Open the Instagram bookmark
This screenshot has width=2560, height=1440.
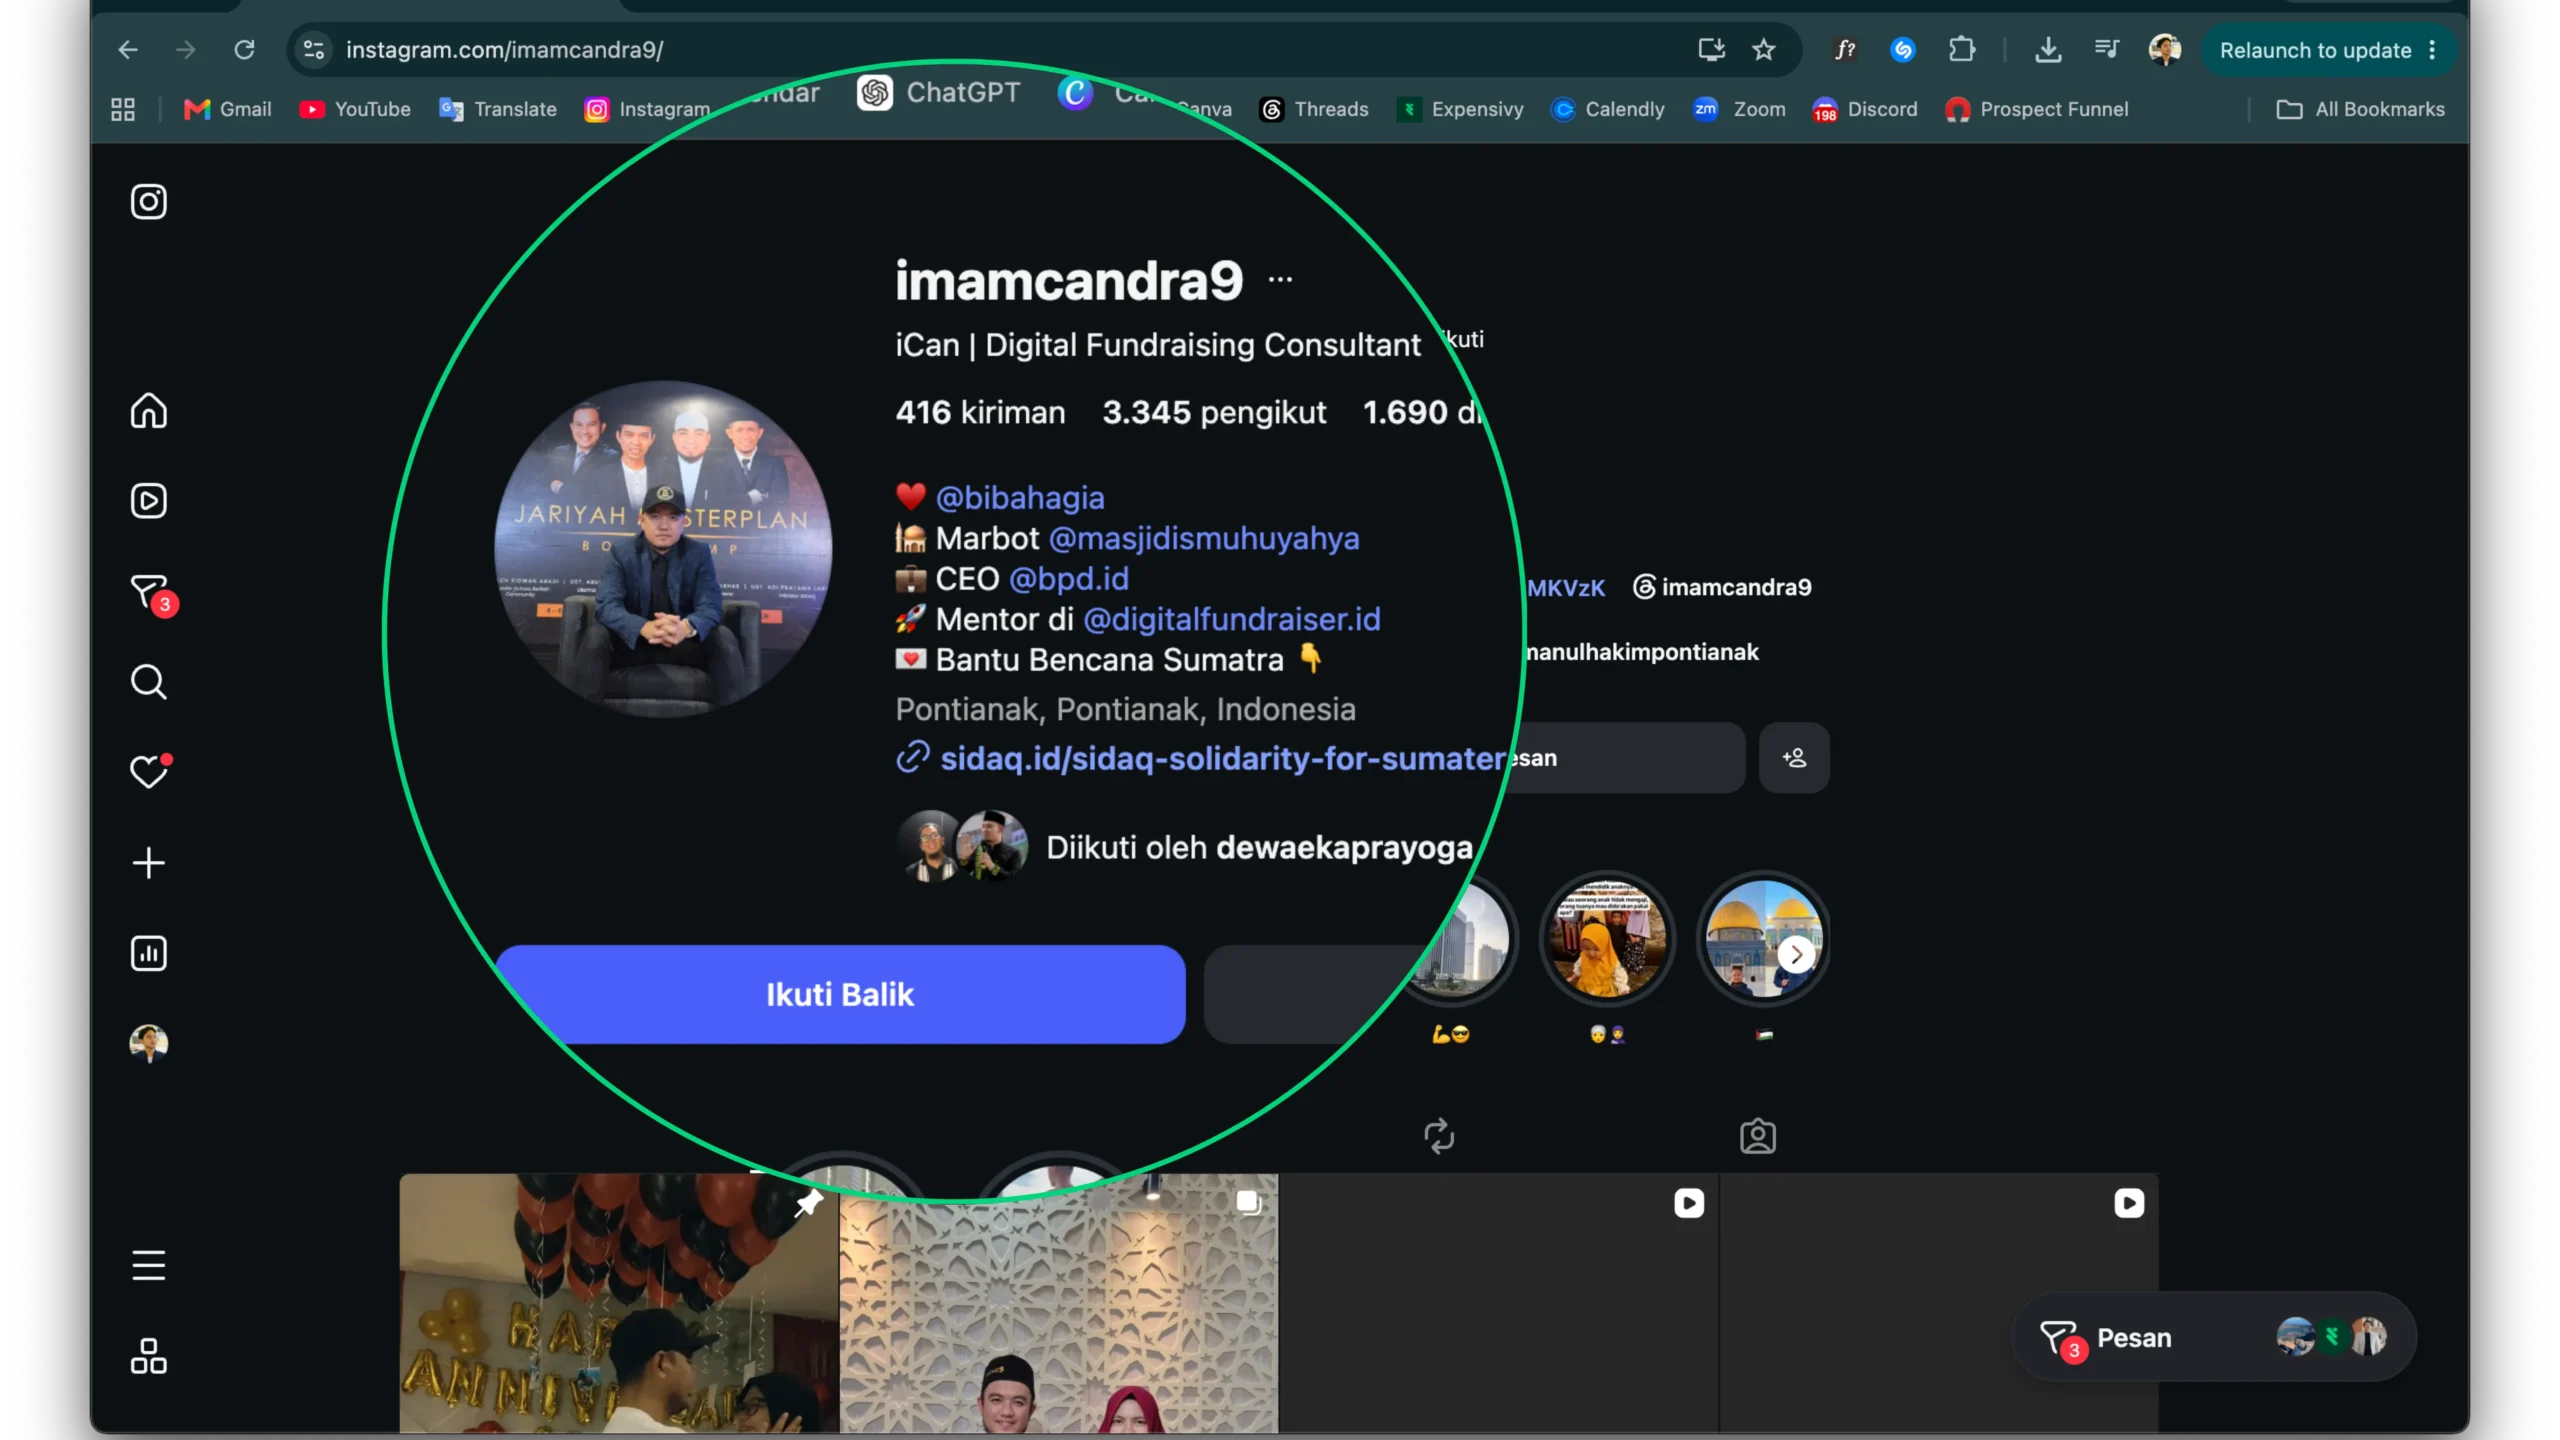click(x=648, y=109)
